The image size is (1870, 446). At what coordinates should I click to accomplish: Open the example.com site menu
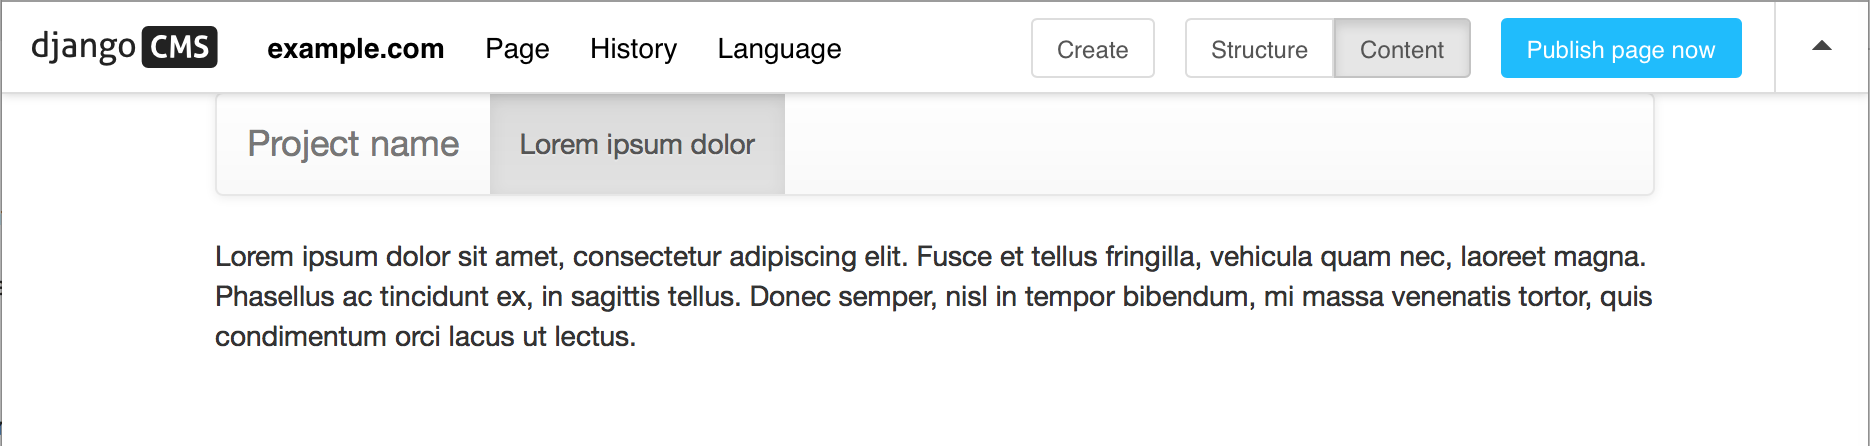click(x=355, y=48)
